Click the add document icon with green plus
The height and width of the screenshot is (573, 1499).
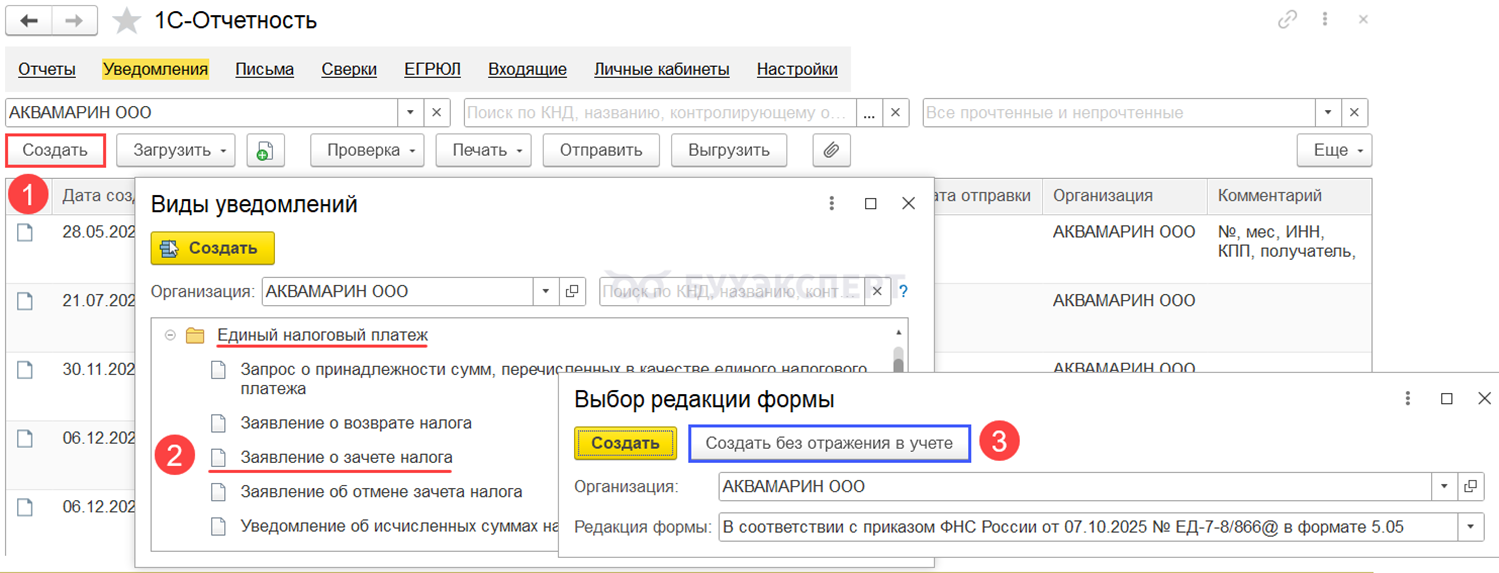coord(265,151)
